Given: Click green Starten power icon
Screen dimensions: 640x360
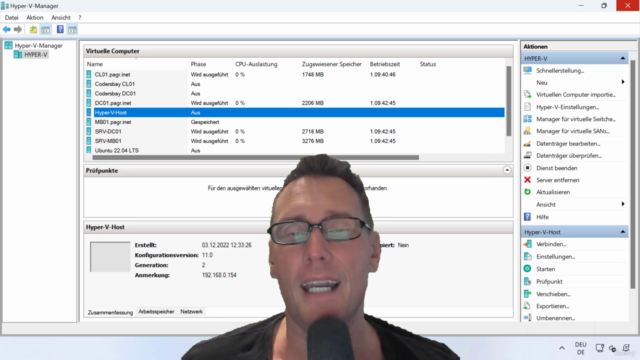Looking at the screenshot, I should [528, 269].
